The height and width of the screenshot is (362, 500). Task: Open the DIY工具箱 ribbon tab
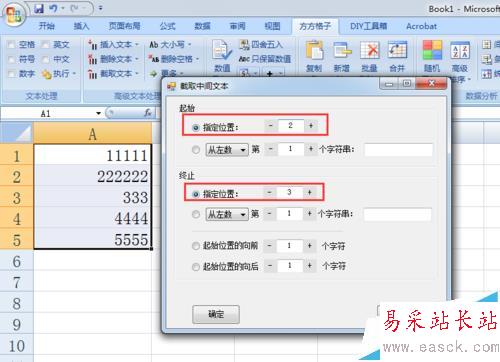pos(368,26)
